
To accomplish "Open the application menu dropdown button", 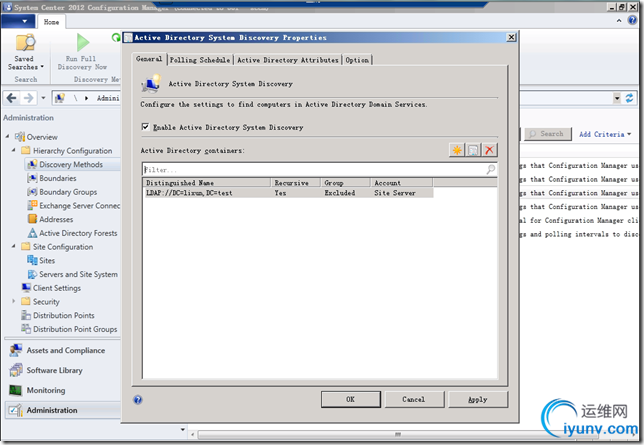I will coord(18,21).
